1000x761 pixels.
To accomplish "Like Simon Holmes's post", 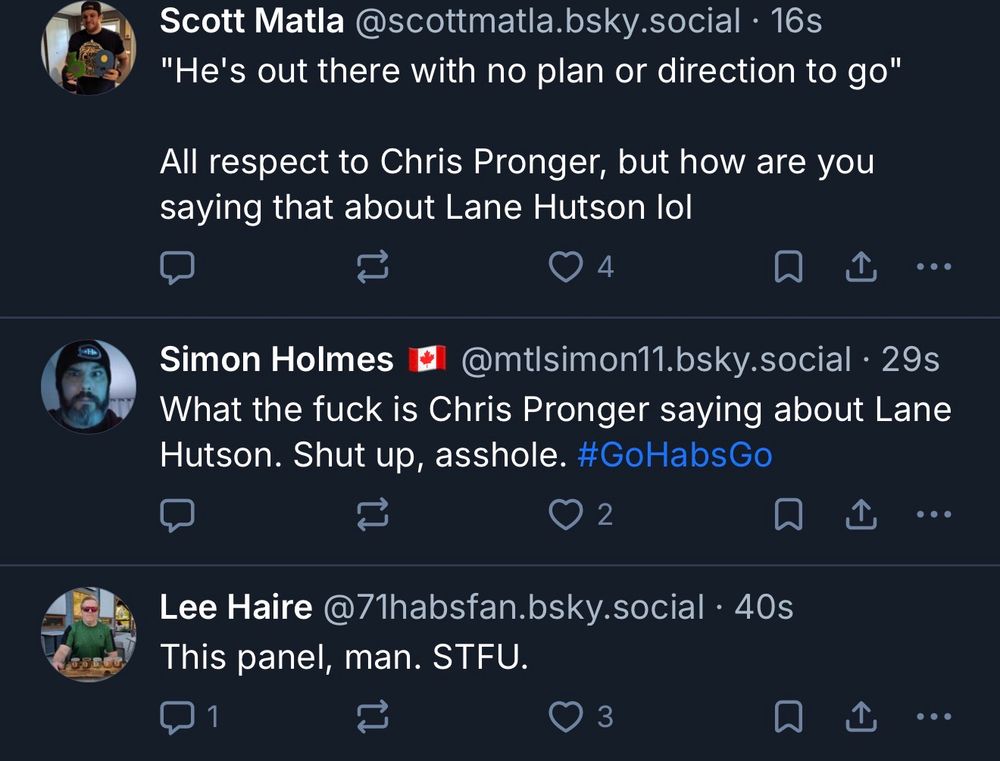I will coord(567,514).
